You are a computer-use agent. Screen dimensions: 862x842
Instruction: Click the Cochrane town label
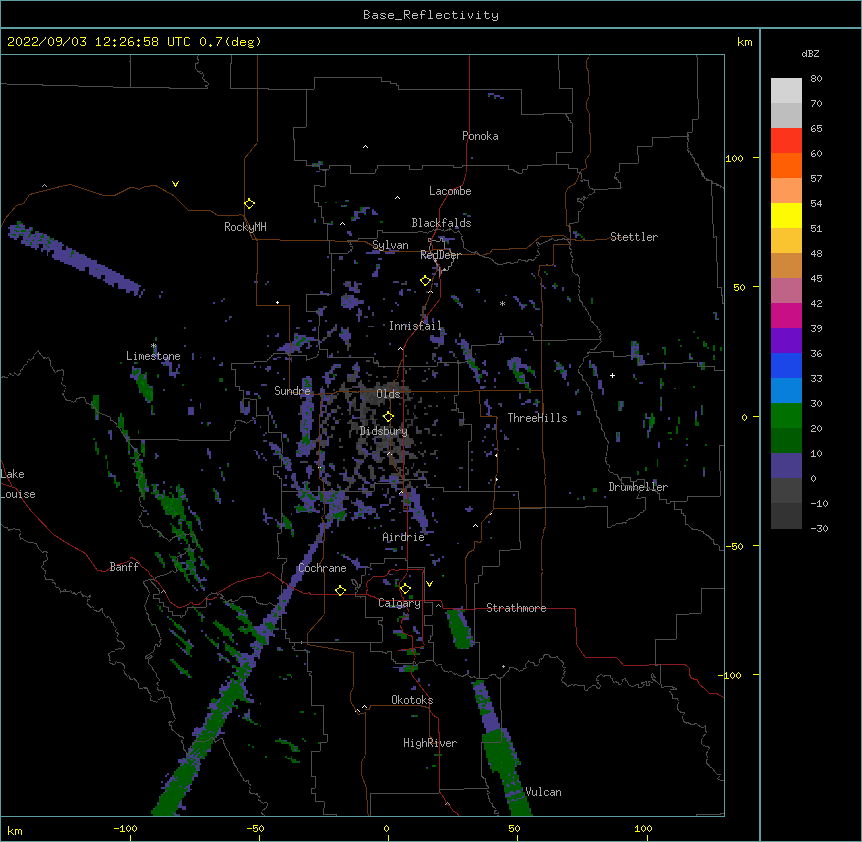pos(322,568)
